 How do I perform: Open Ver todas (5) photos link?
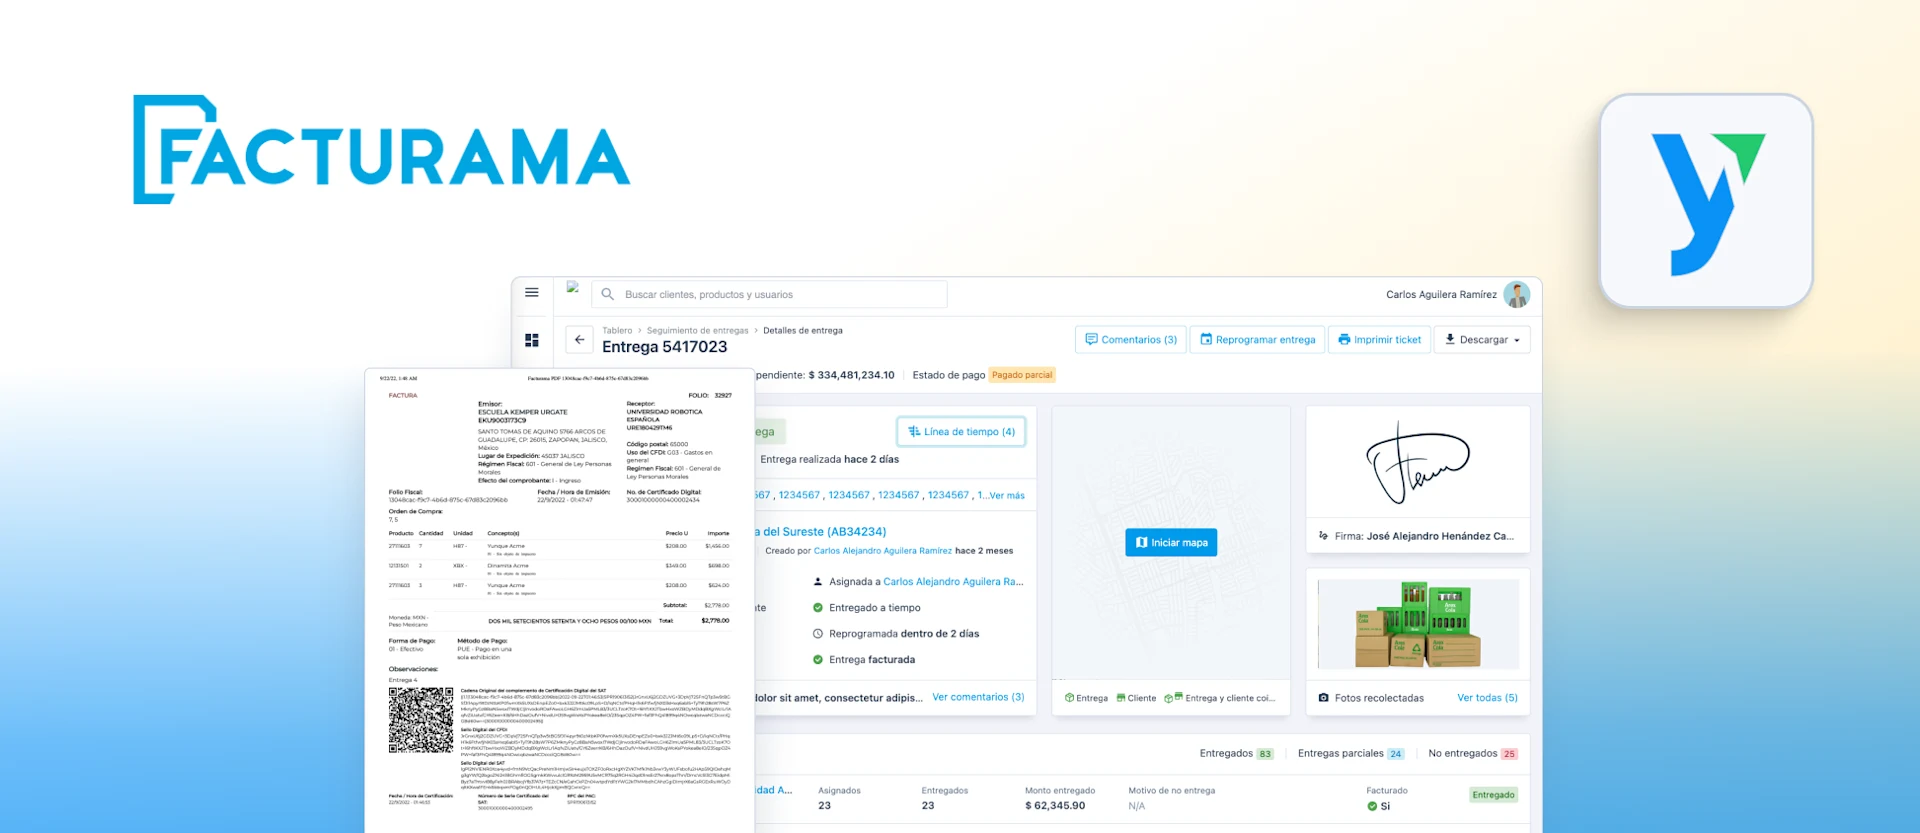(x=1487, y=698)
